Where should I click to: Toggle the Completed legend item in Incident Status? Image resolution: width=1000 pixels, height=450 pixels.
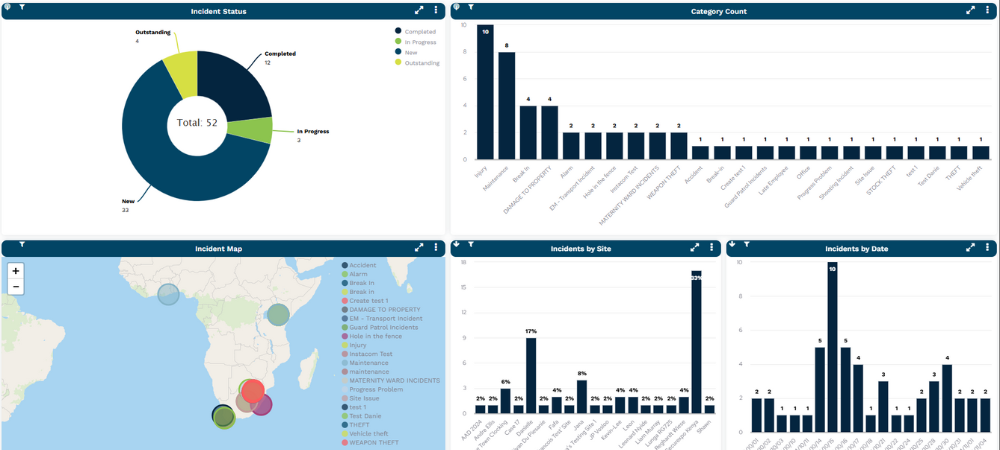coord(420,31)
